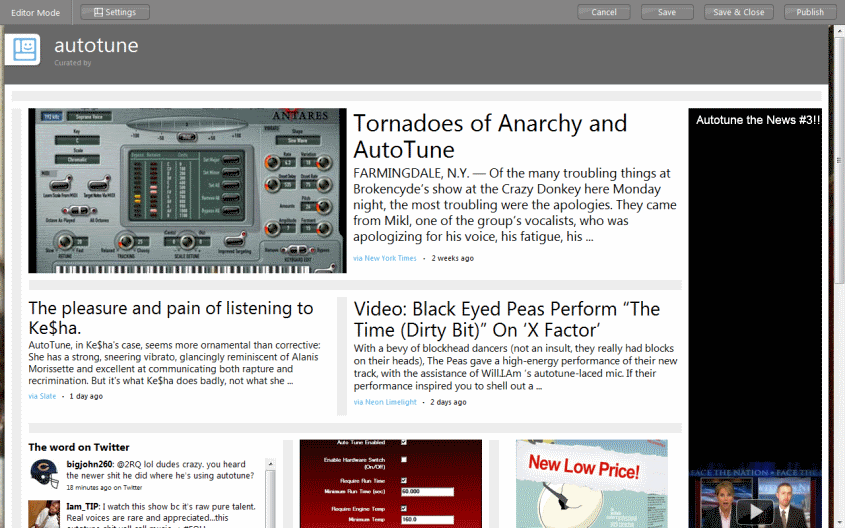Click 2 days ago timestamp
The width and height of the screenshot is (845, 528).
(x=448, y=402)
